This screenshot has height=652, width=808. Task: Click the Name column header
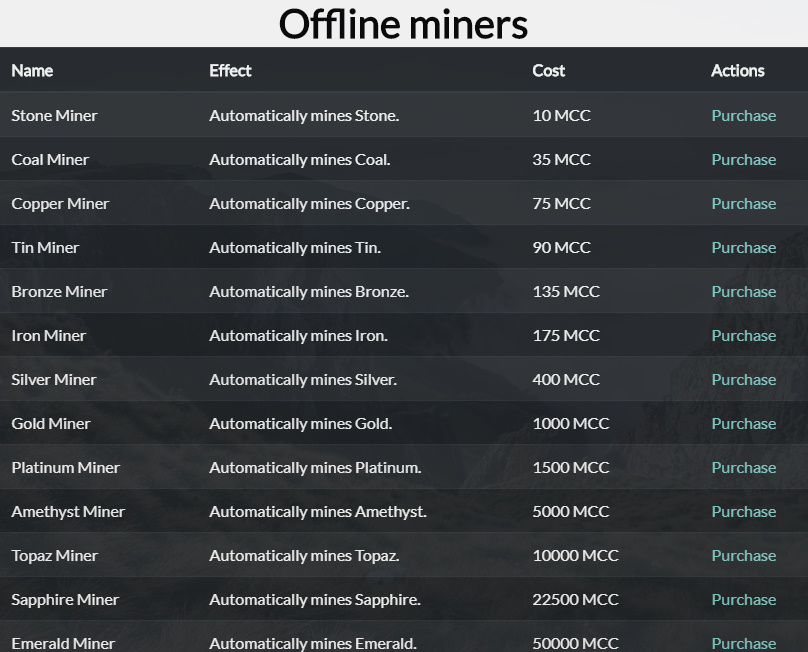[32, 71]
